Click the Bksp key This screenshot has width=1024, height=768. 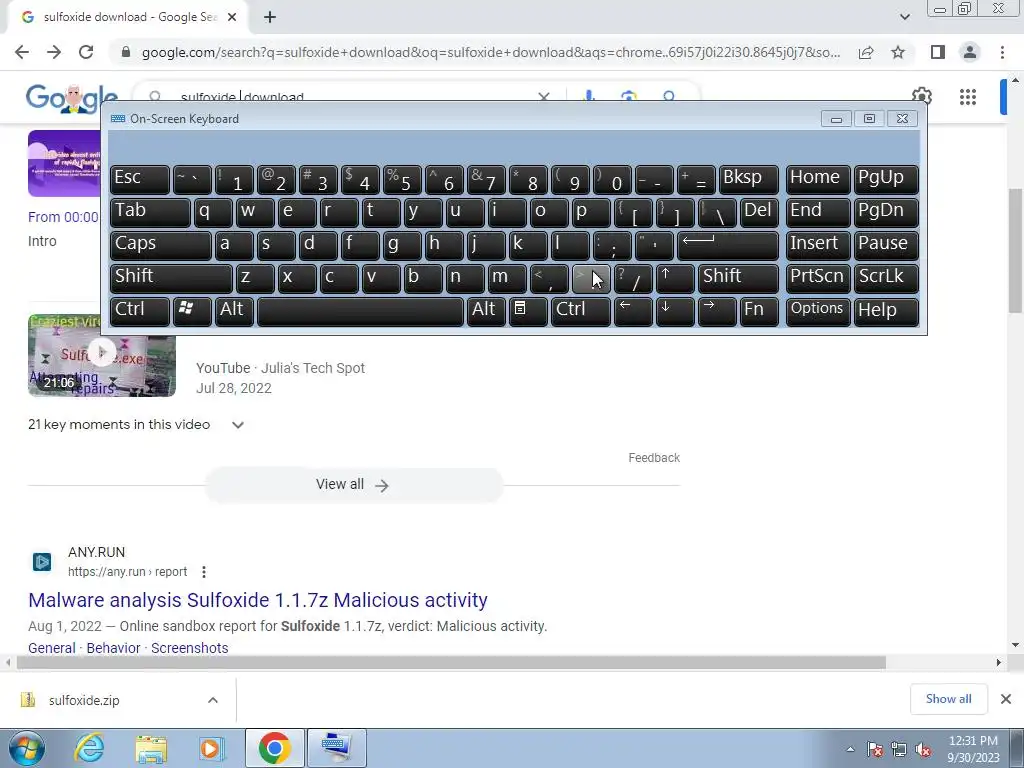pyautogui.click(x=748, y=180)
